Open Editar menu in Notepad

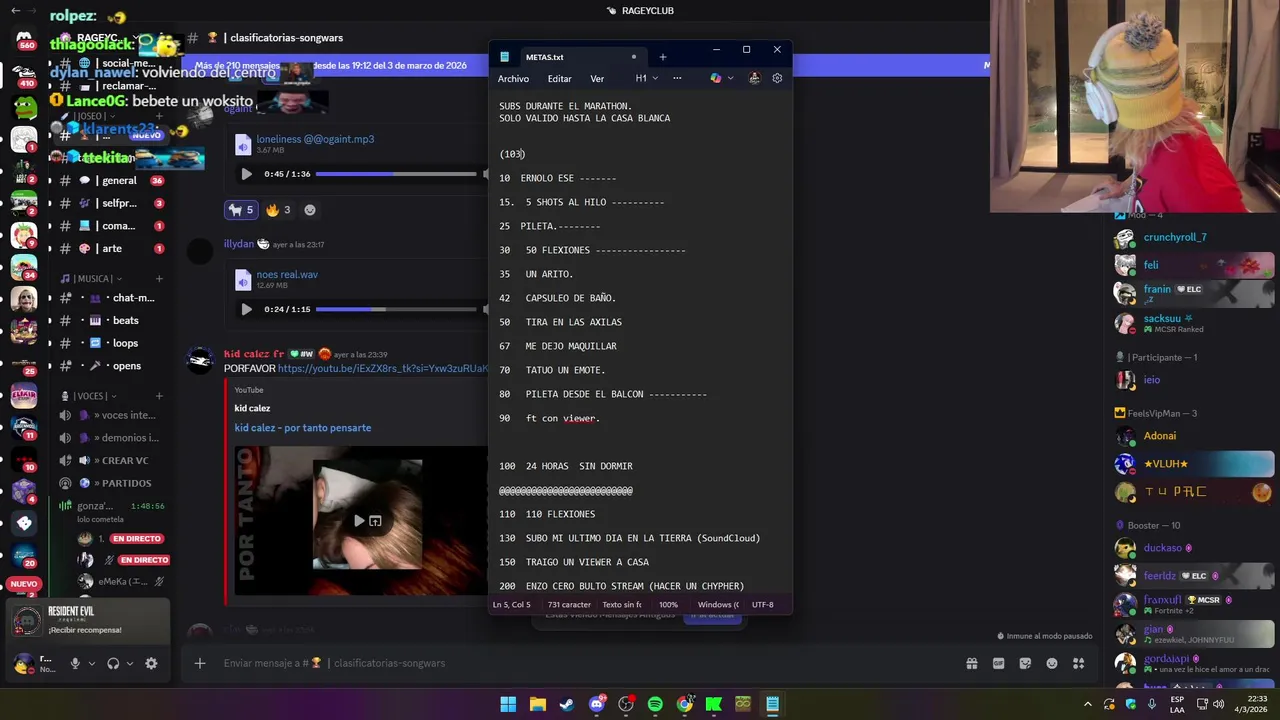tap(559, 79)
